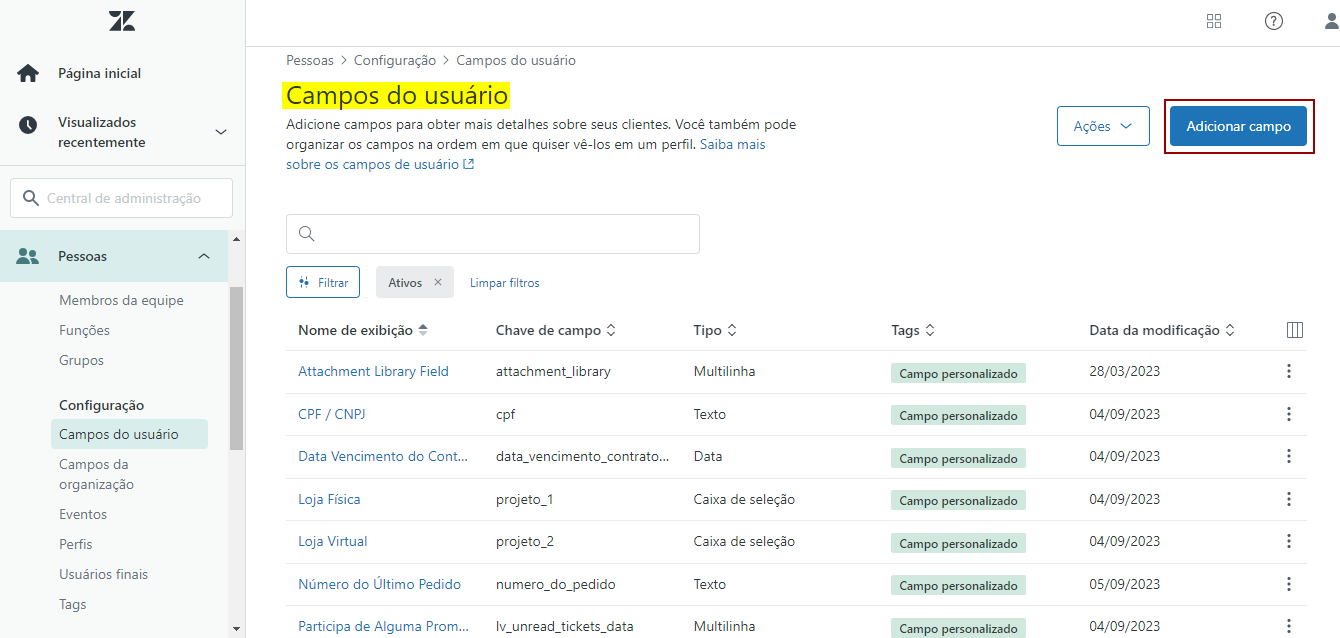1340x638 pixels.
Task: Click the column settings icon in table header
Action: [x=1294, y=330]
